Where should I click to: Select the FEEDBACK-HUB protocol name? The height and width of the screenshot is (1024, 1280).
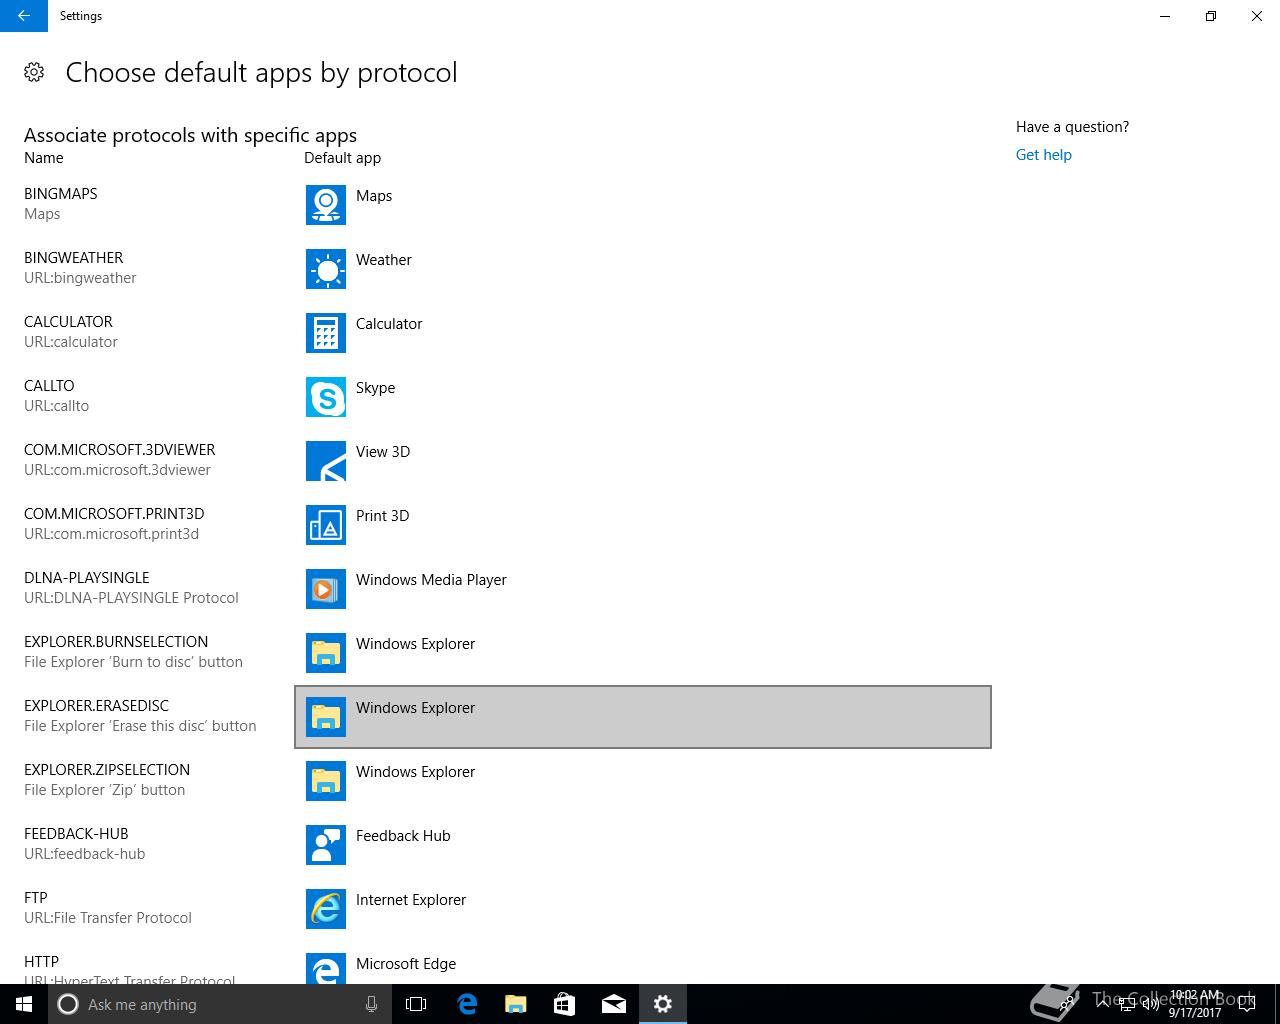(76, 834)
